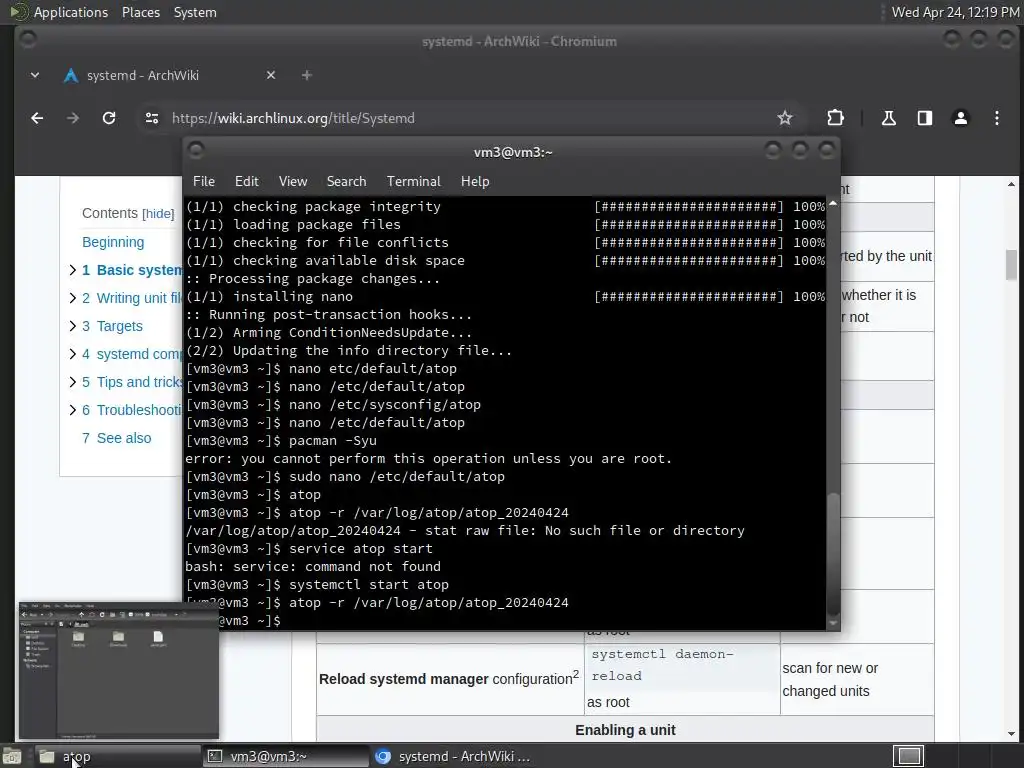1024x768 pixels.
Task: Open System menu in top panel
Action: (x=195, y=12)
